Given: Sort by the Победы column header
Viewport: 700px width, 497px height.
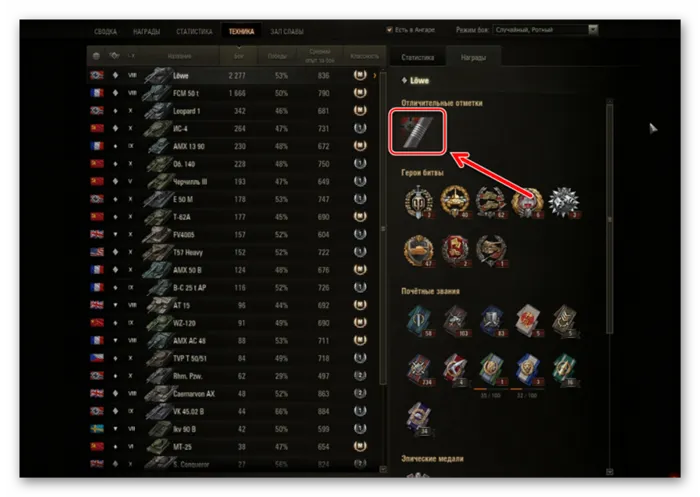Looking at the screenshot, I should (x=277, y=56).
